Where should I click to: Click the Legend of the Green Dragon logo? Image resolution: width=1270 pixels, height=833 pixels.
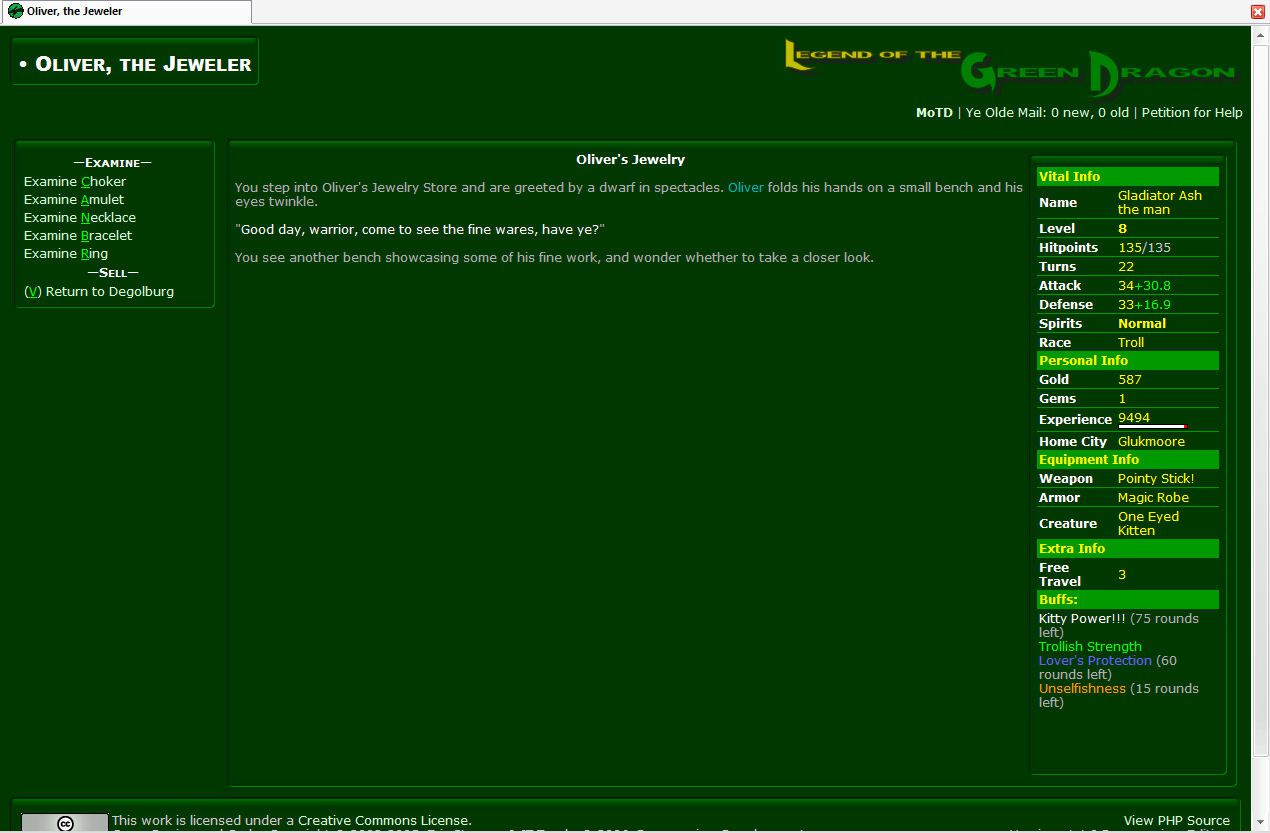1010,67
